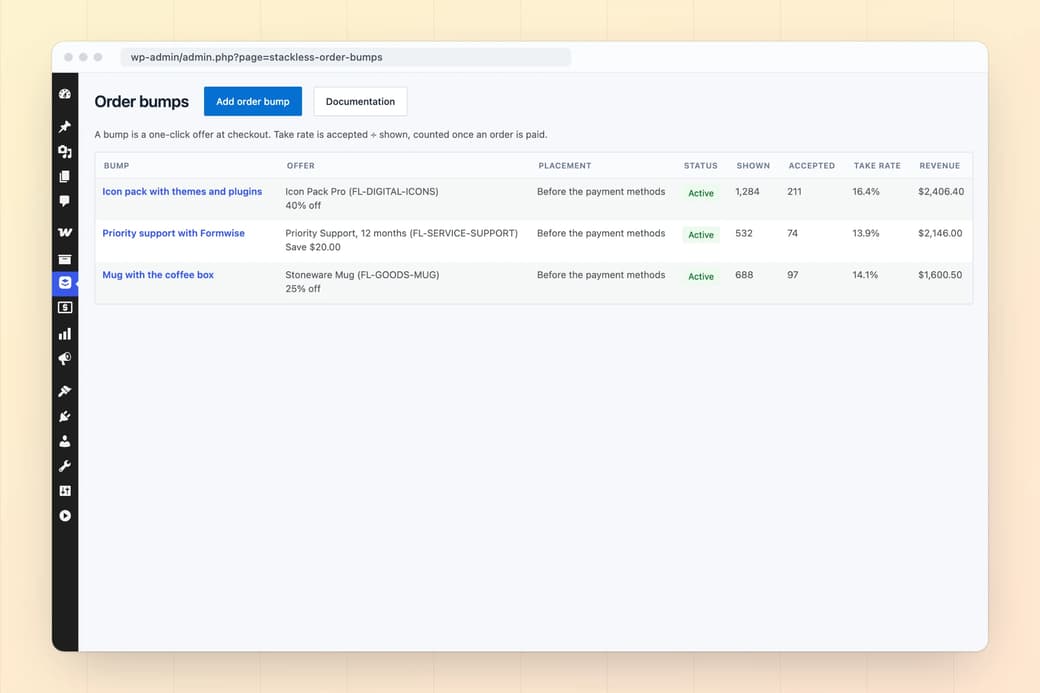Open the WordPress Dashboard sidebar icon
1040x693 pixels.
pos(65,94)
